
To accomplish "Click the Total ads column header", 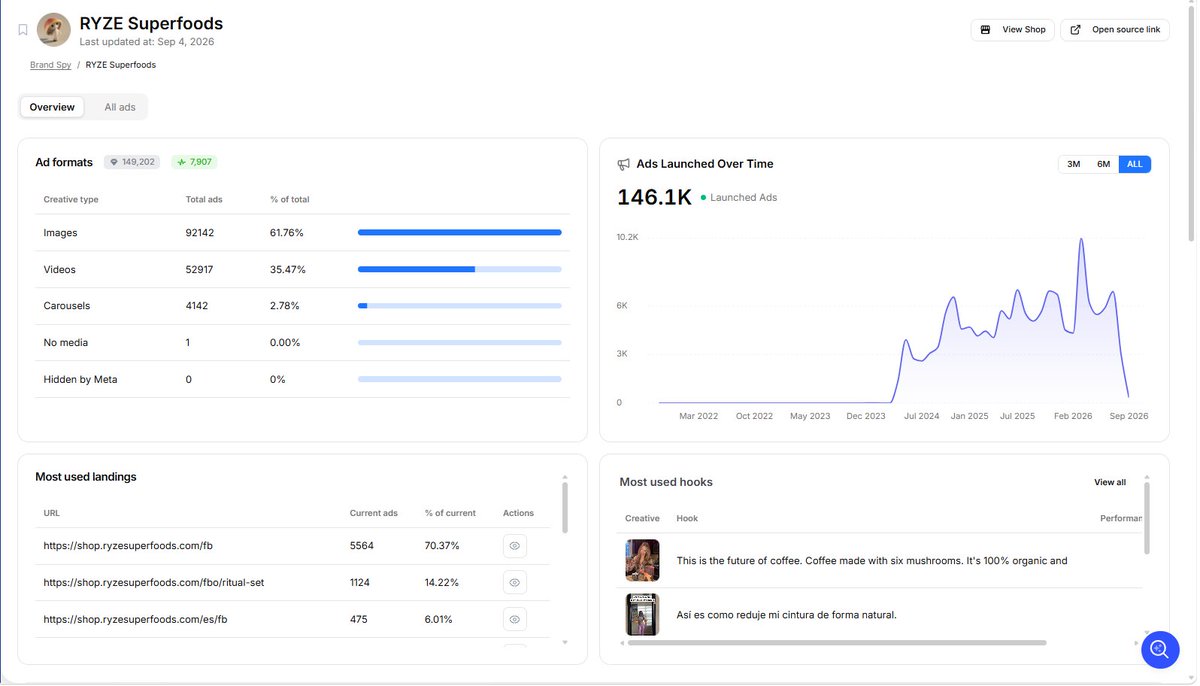I will [204, 200].
